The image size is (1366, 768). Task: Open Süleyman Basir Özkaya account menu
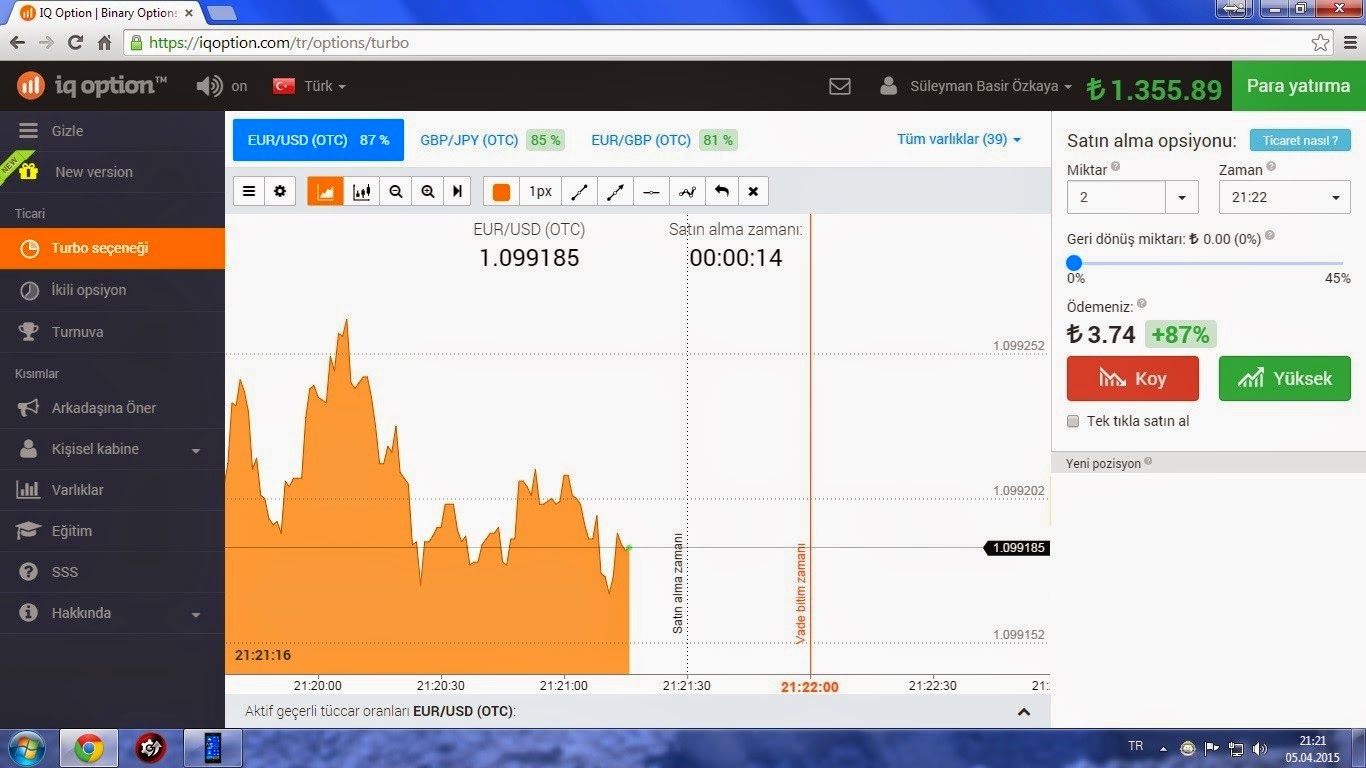point(975,86)
